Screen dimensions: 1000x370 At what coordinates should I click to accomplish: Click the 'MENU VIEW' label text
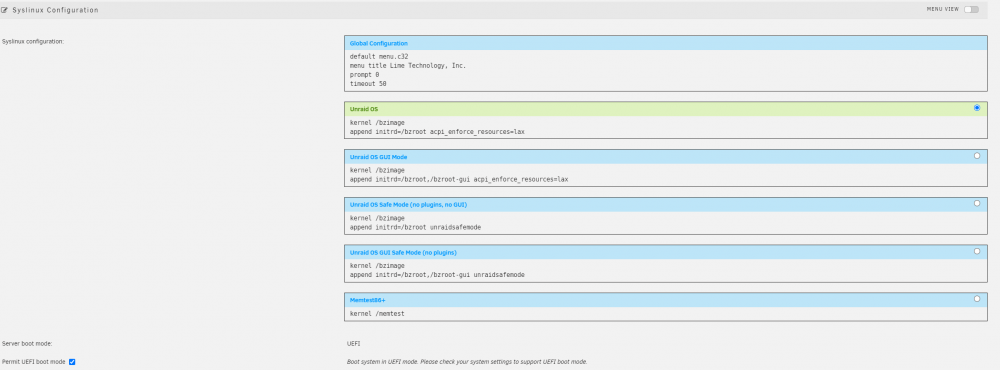point(943,10)
